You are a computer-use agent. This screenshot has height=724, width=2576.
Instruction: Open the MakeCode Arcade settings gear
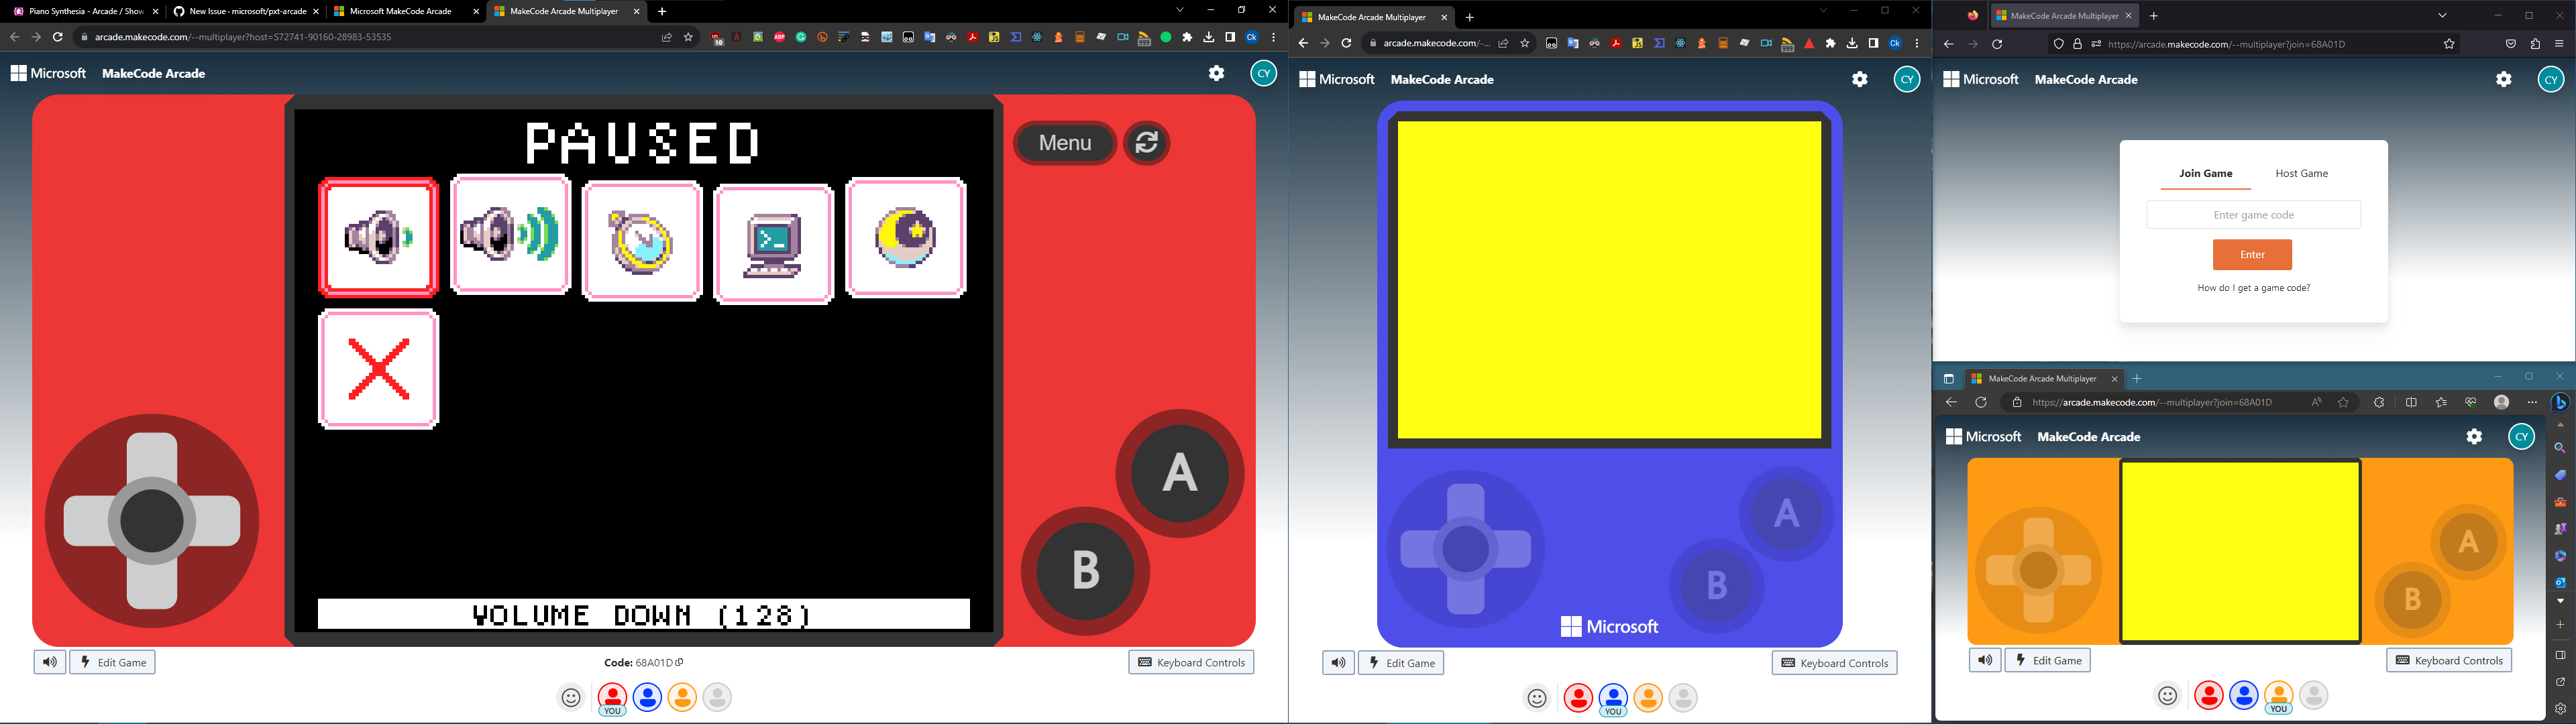pos(1216,73)
